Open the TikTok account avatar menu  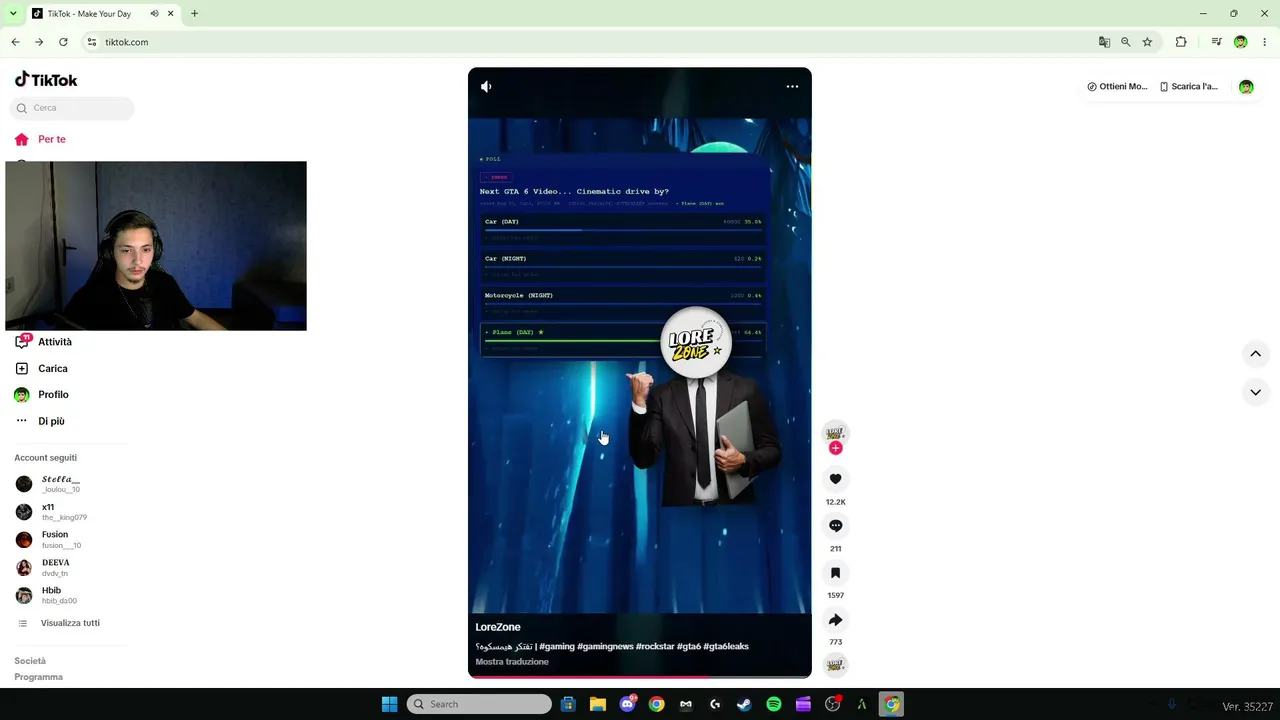click(1246, 87)
